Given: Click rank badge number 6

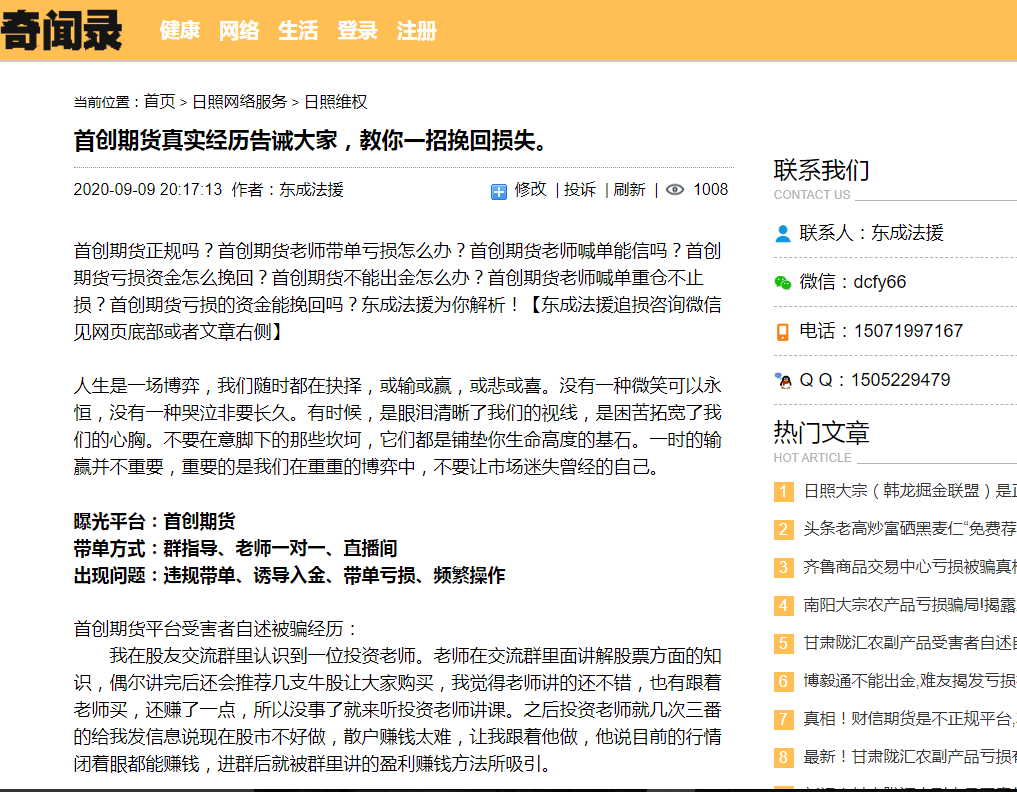Looking at the screenshot, I should point(784,682).
